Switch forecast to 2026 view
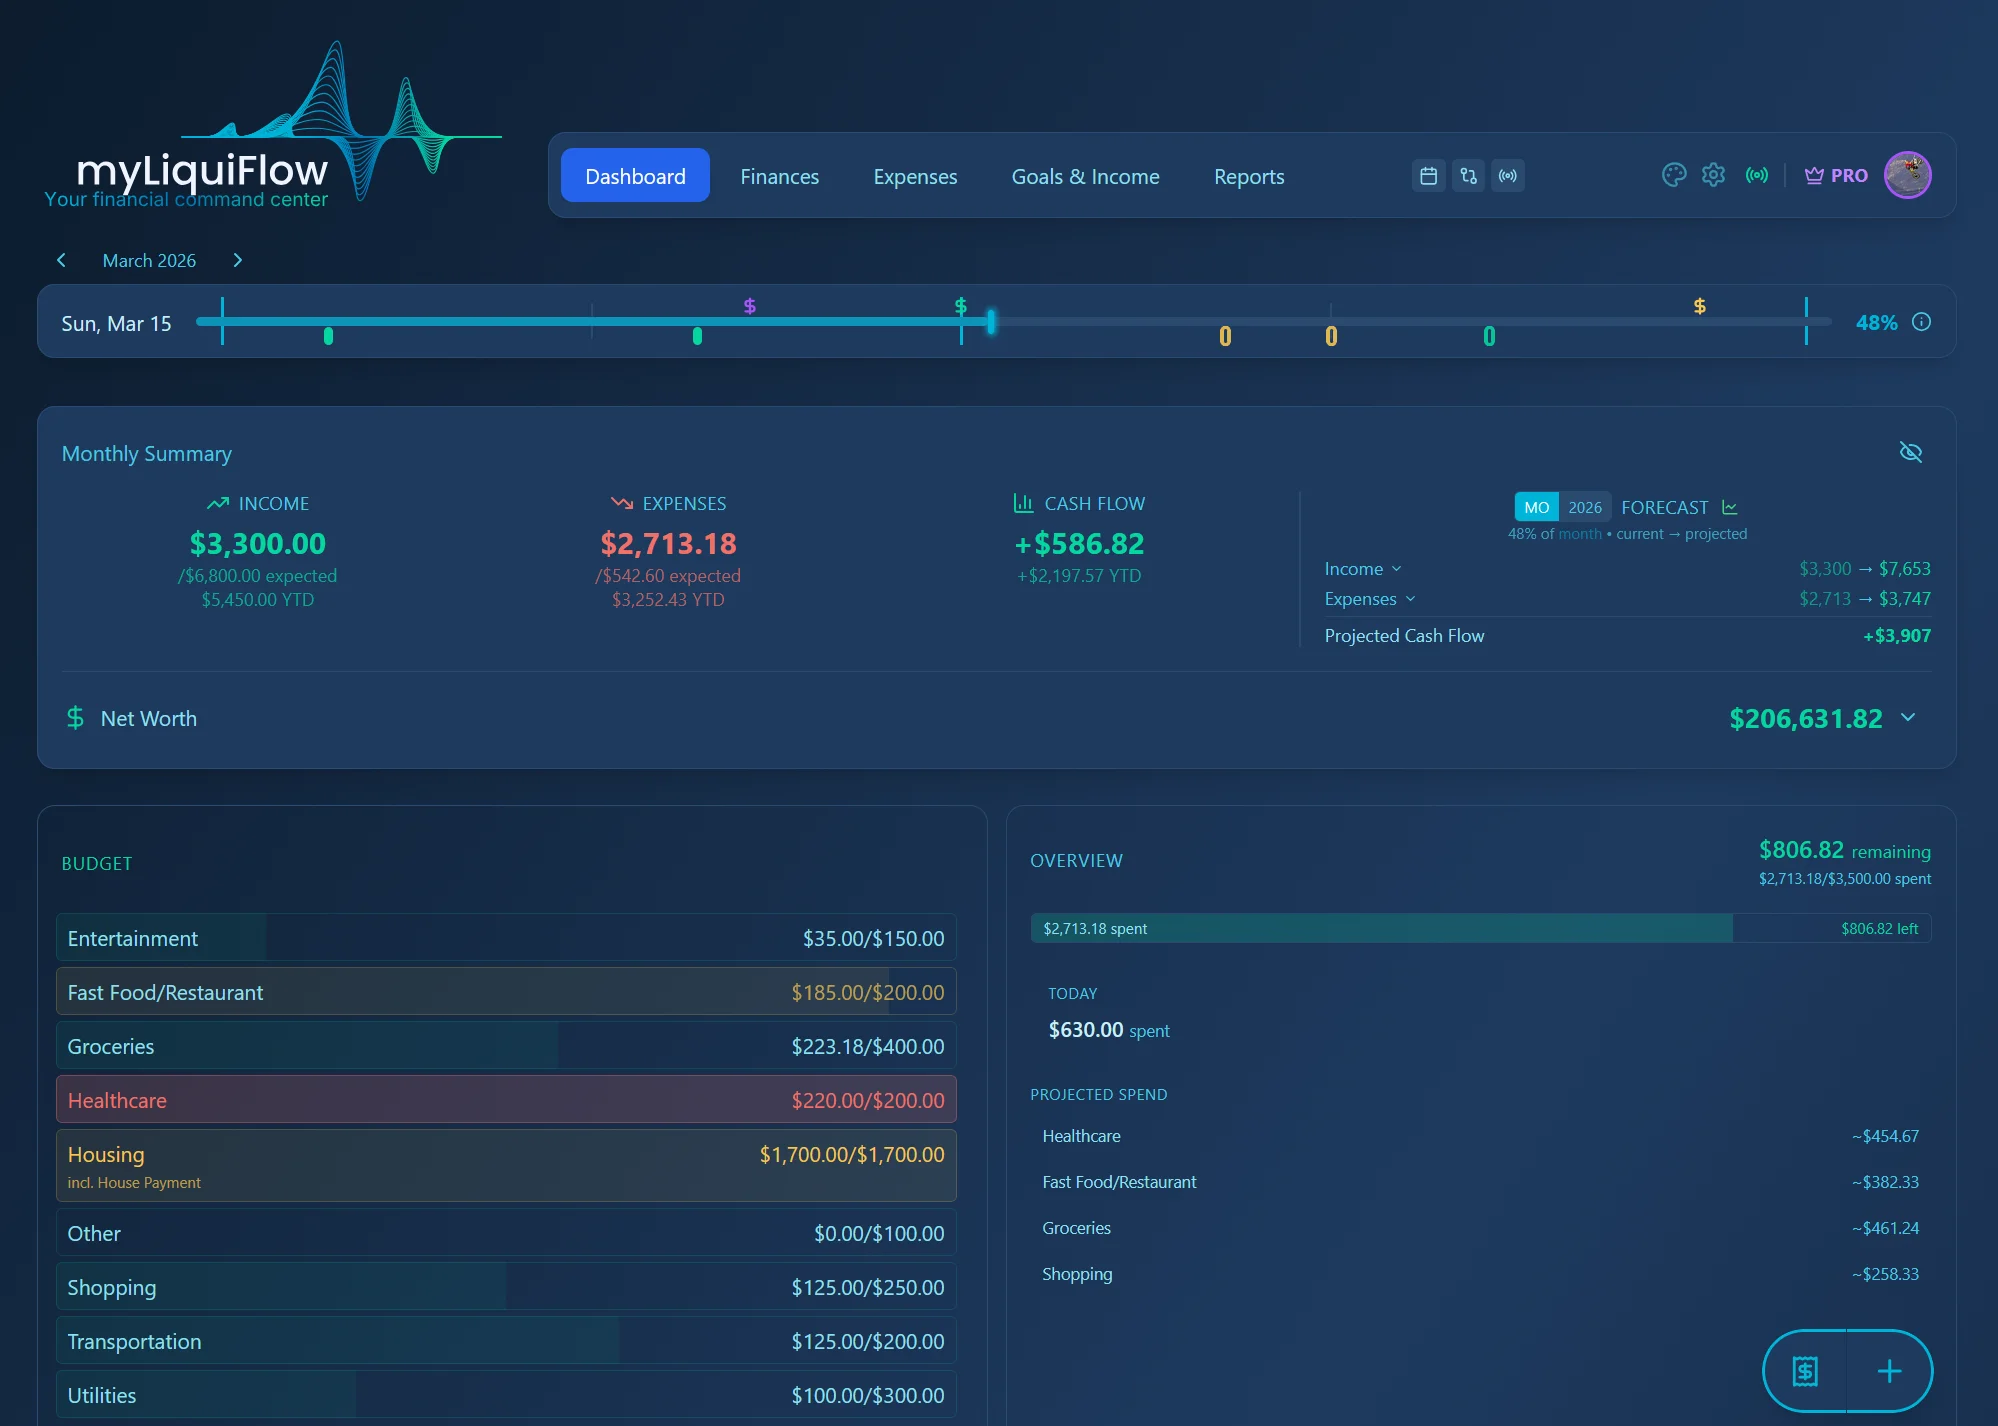 click(x=1584, y=507)
